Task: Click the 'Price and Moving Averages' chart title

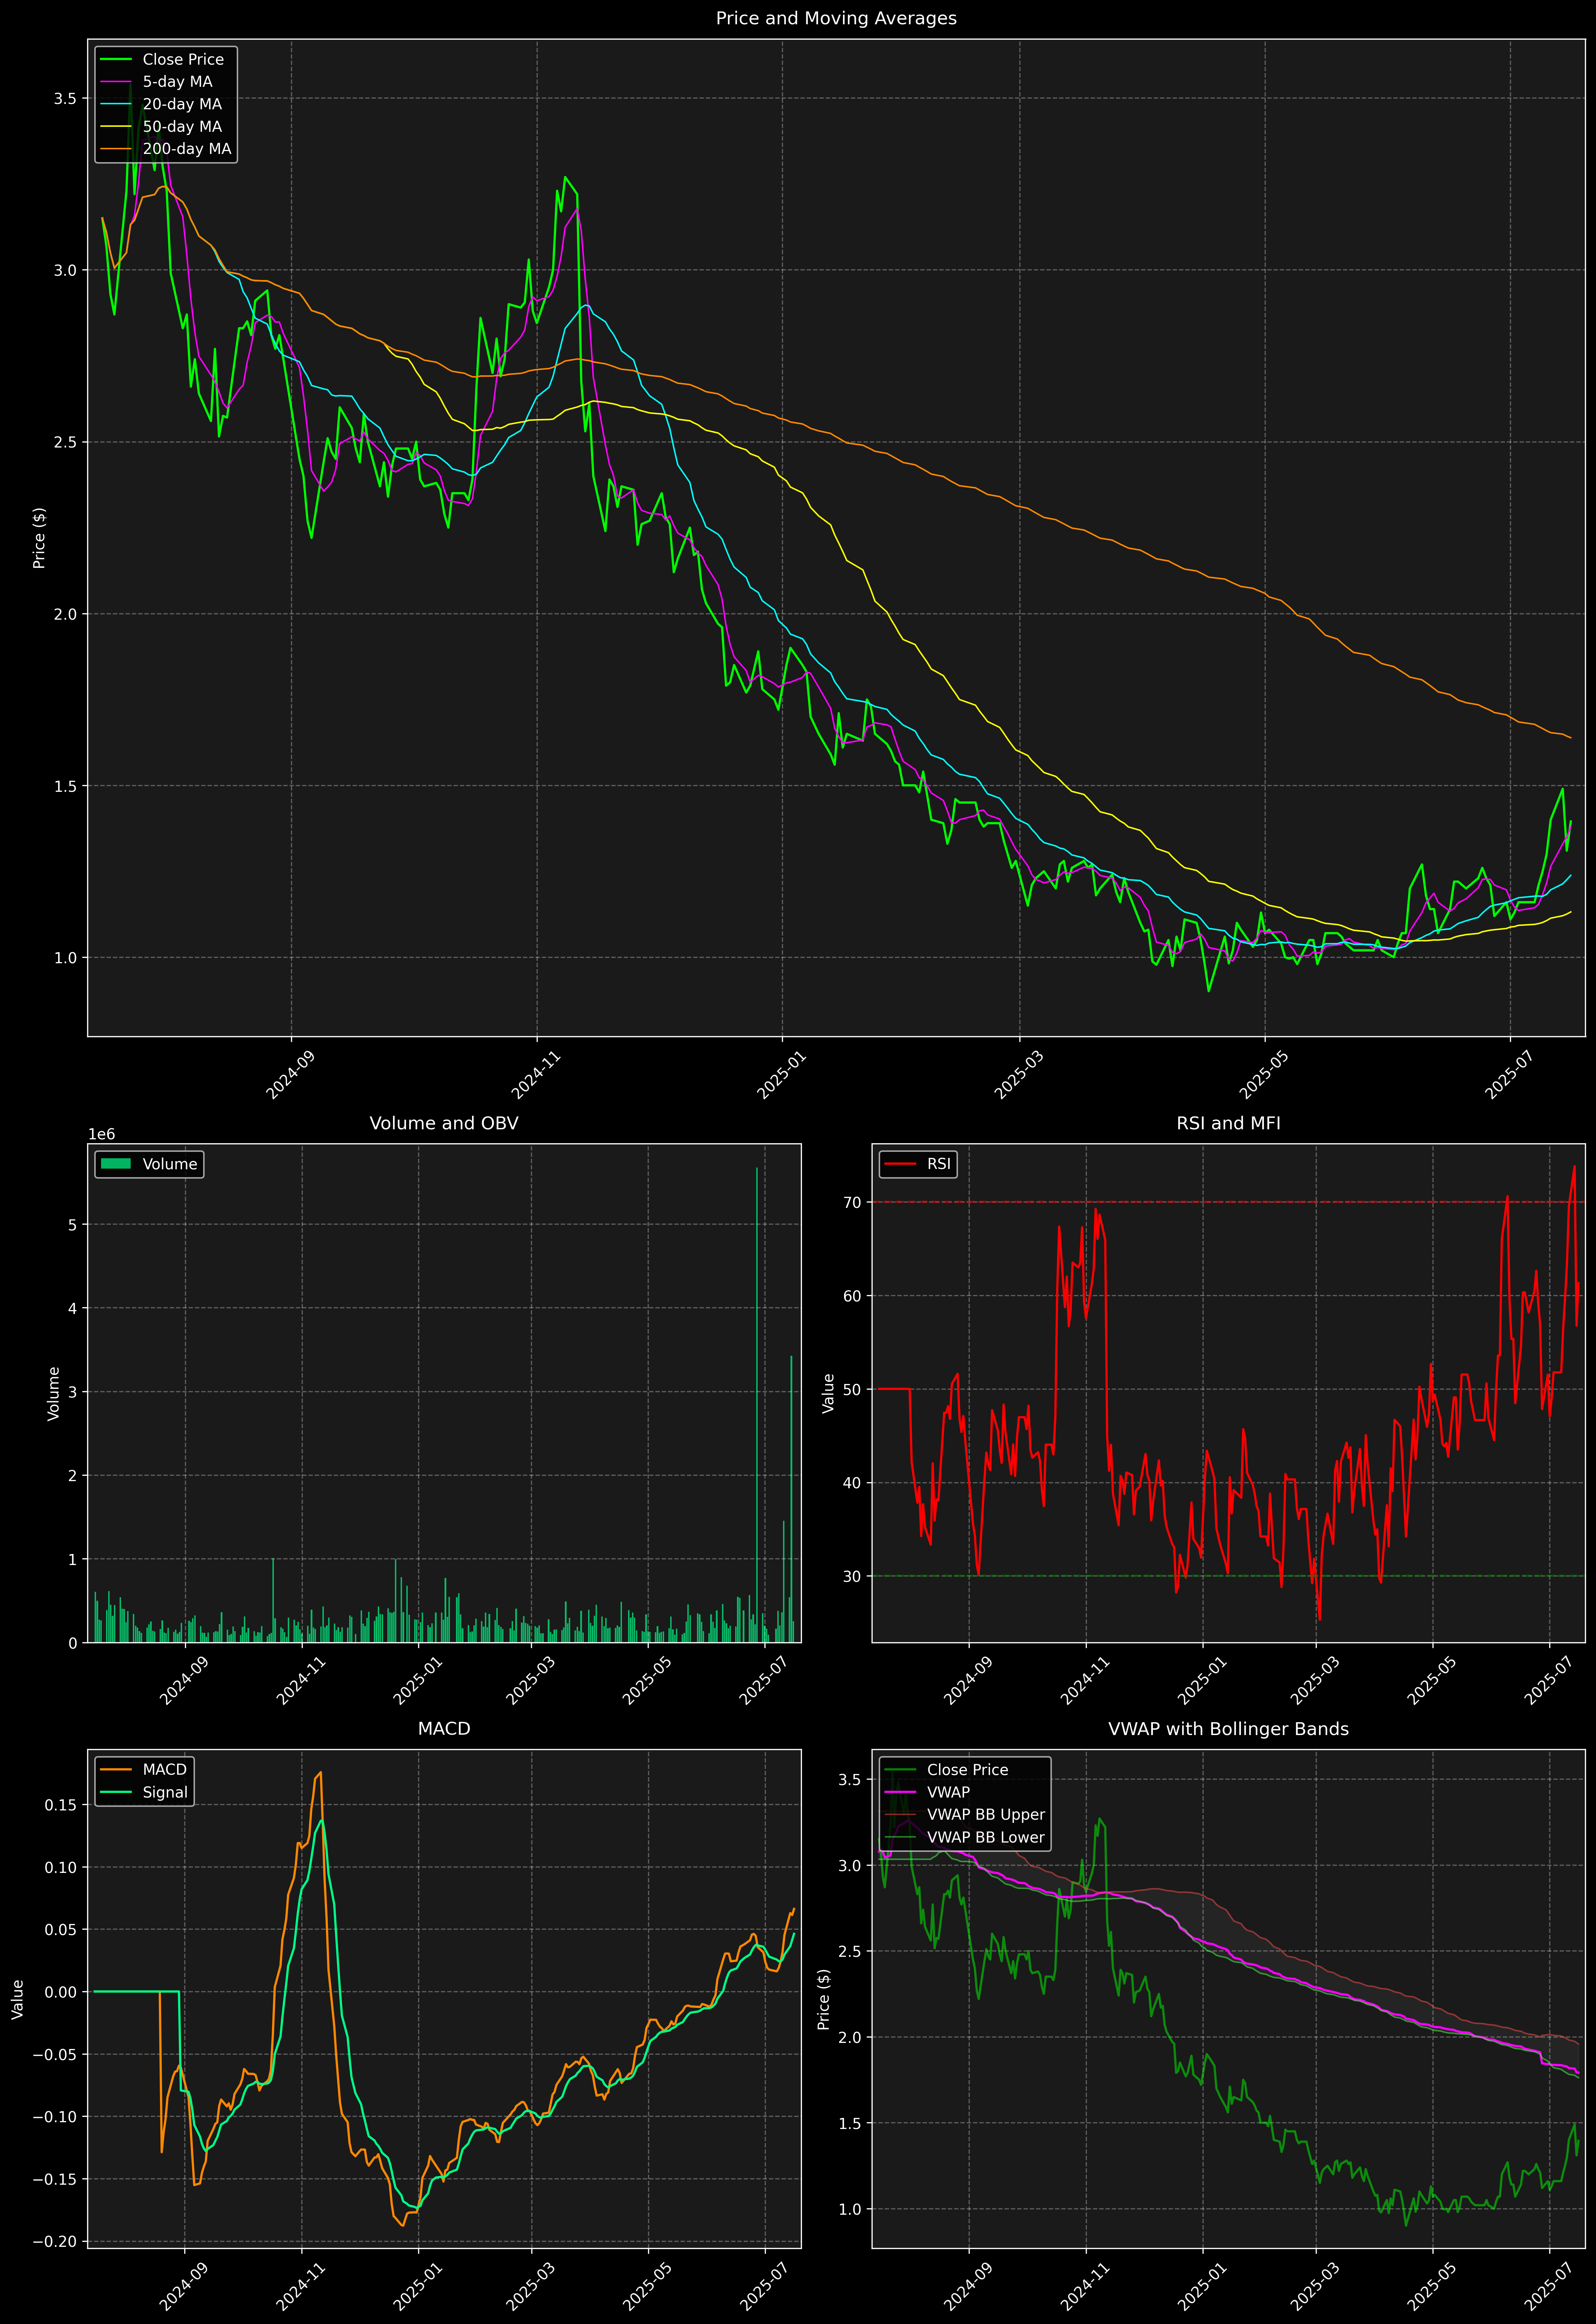Action: click(x=836, y=18)
